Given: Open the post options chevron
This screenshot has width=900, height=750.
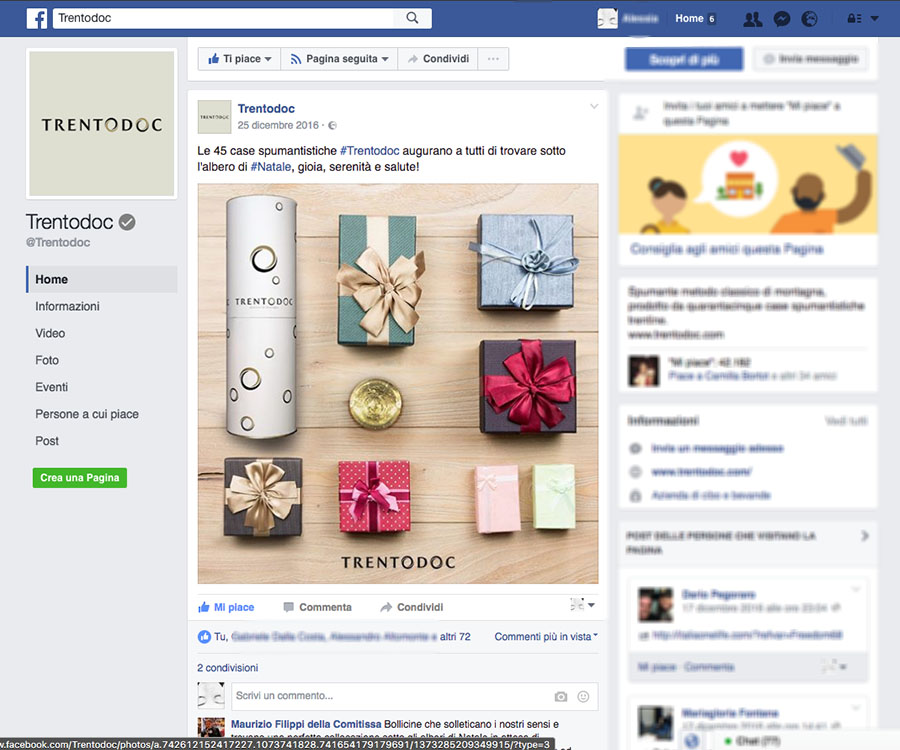Looking at the screenshot, I should (x=594, y=106).
